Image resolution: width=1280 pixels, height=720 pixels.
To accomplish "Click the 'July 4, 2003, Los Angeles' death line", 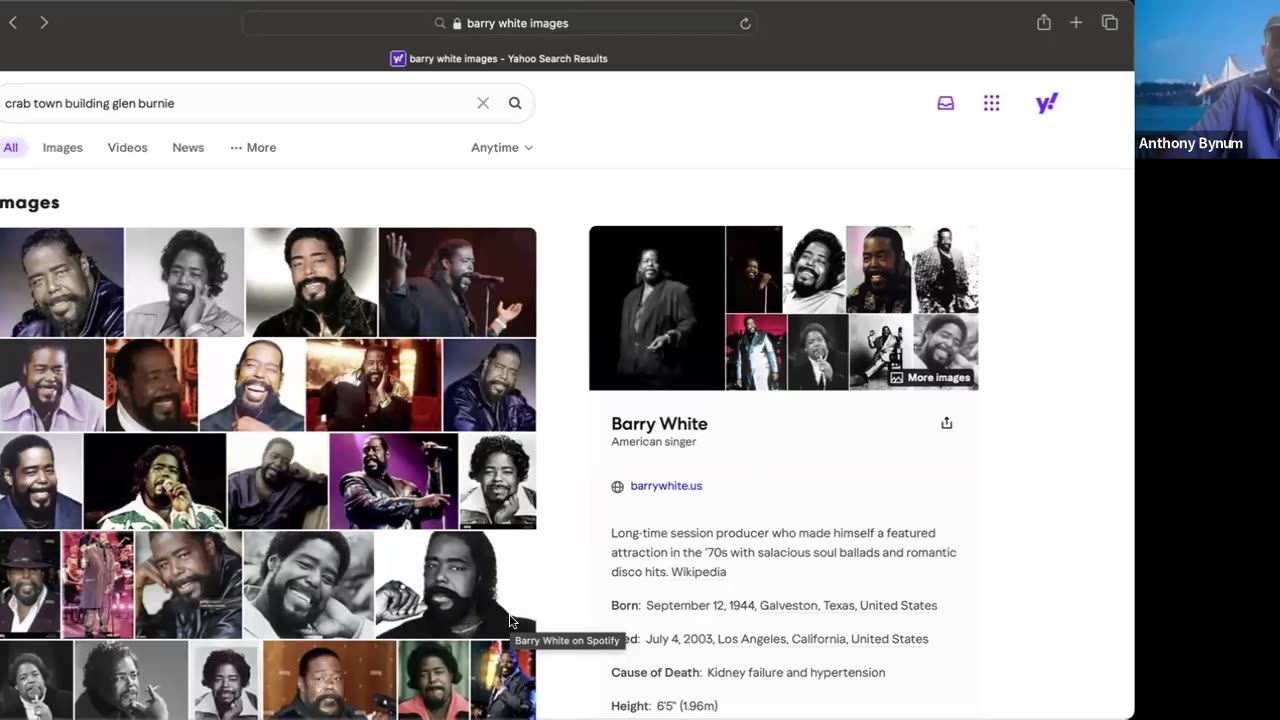I will pyautogui.click(x=787, y=639).
